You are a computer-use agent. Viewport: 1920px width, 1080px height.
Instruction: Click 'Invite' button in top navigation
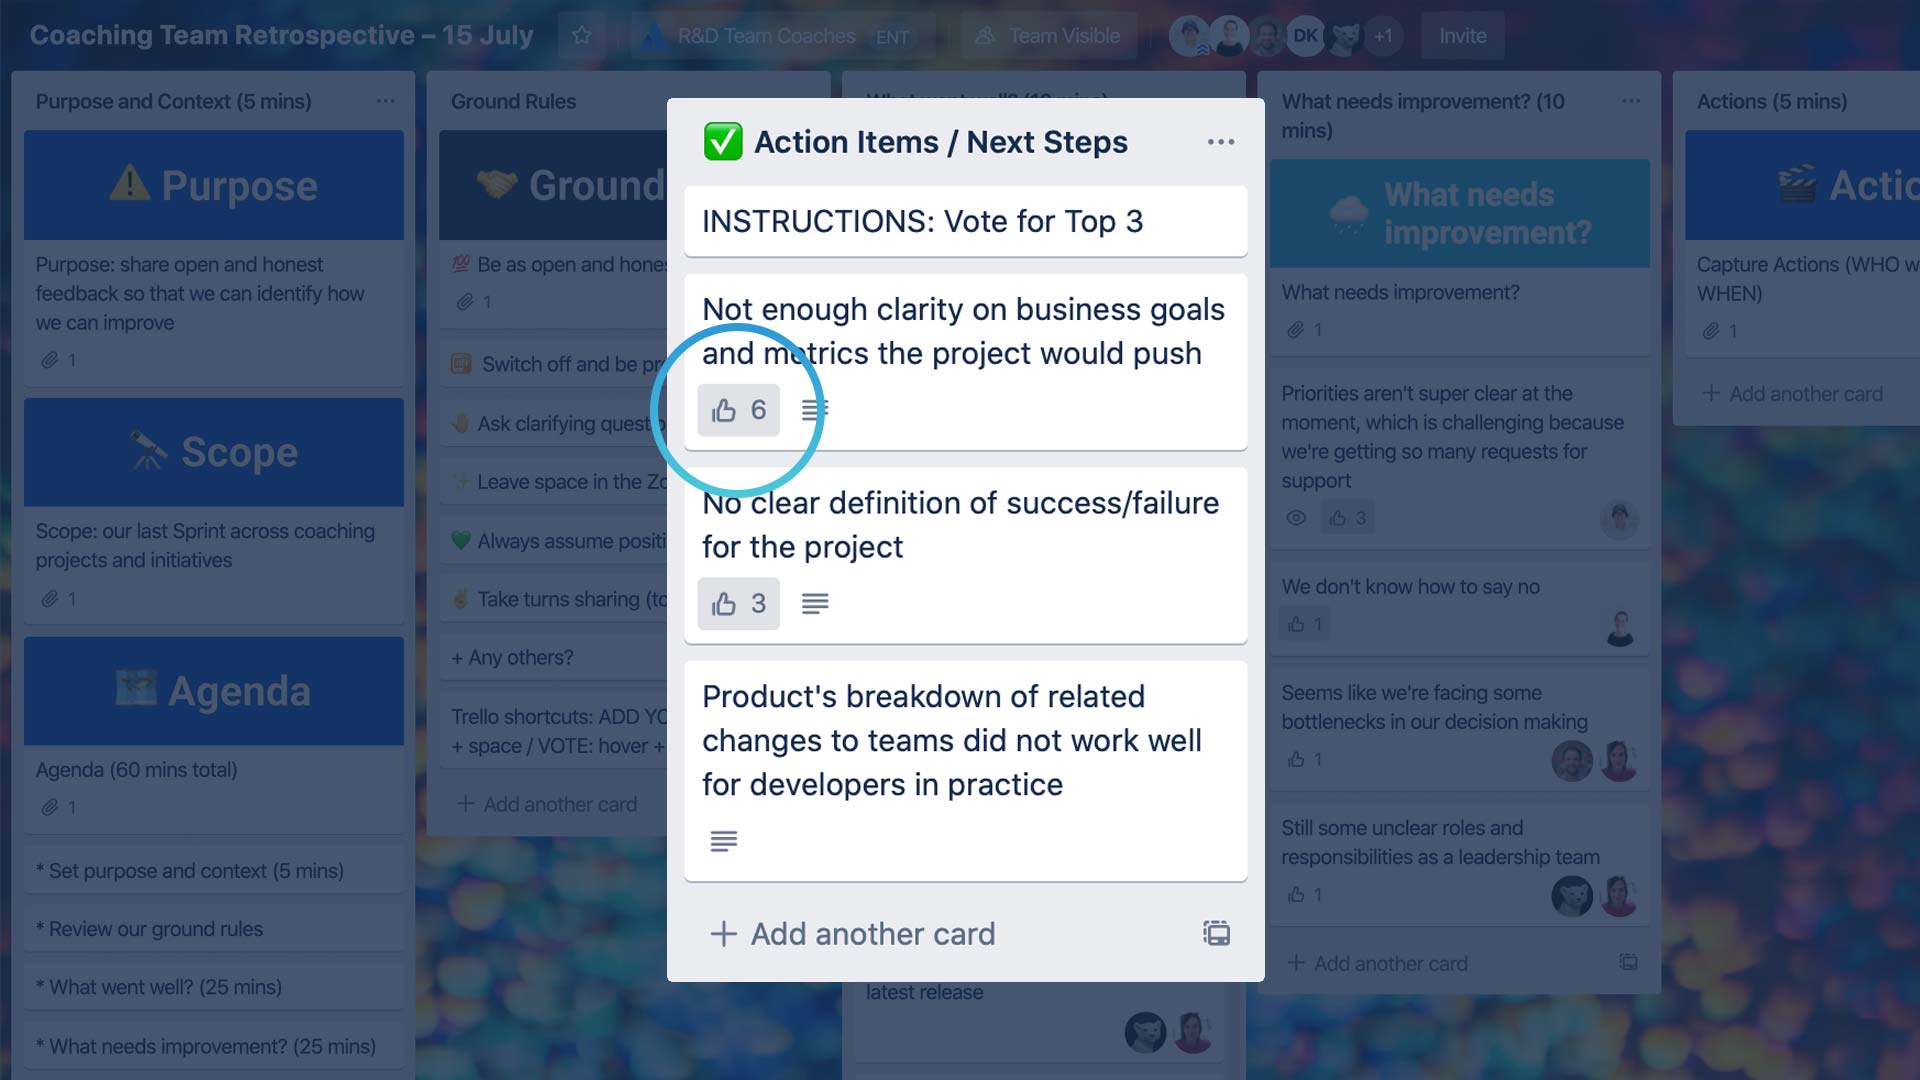click(1461, 36)
